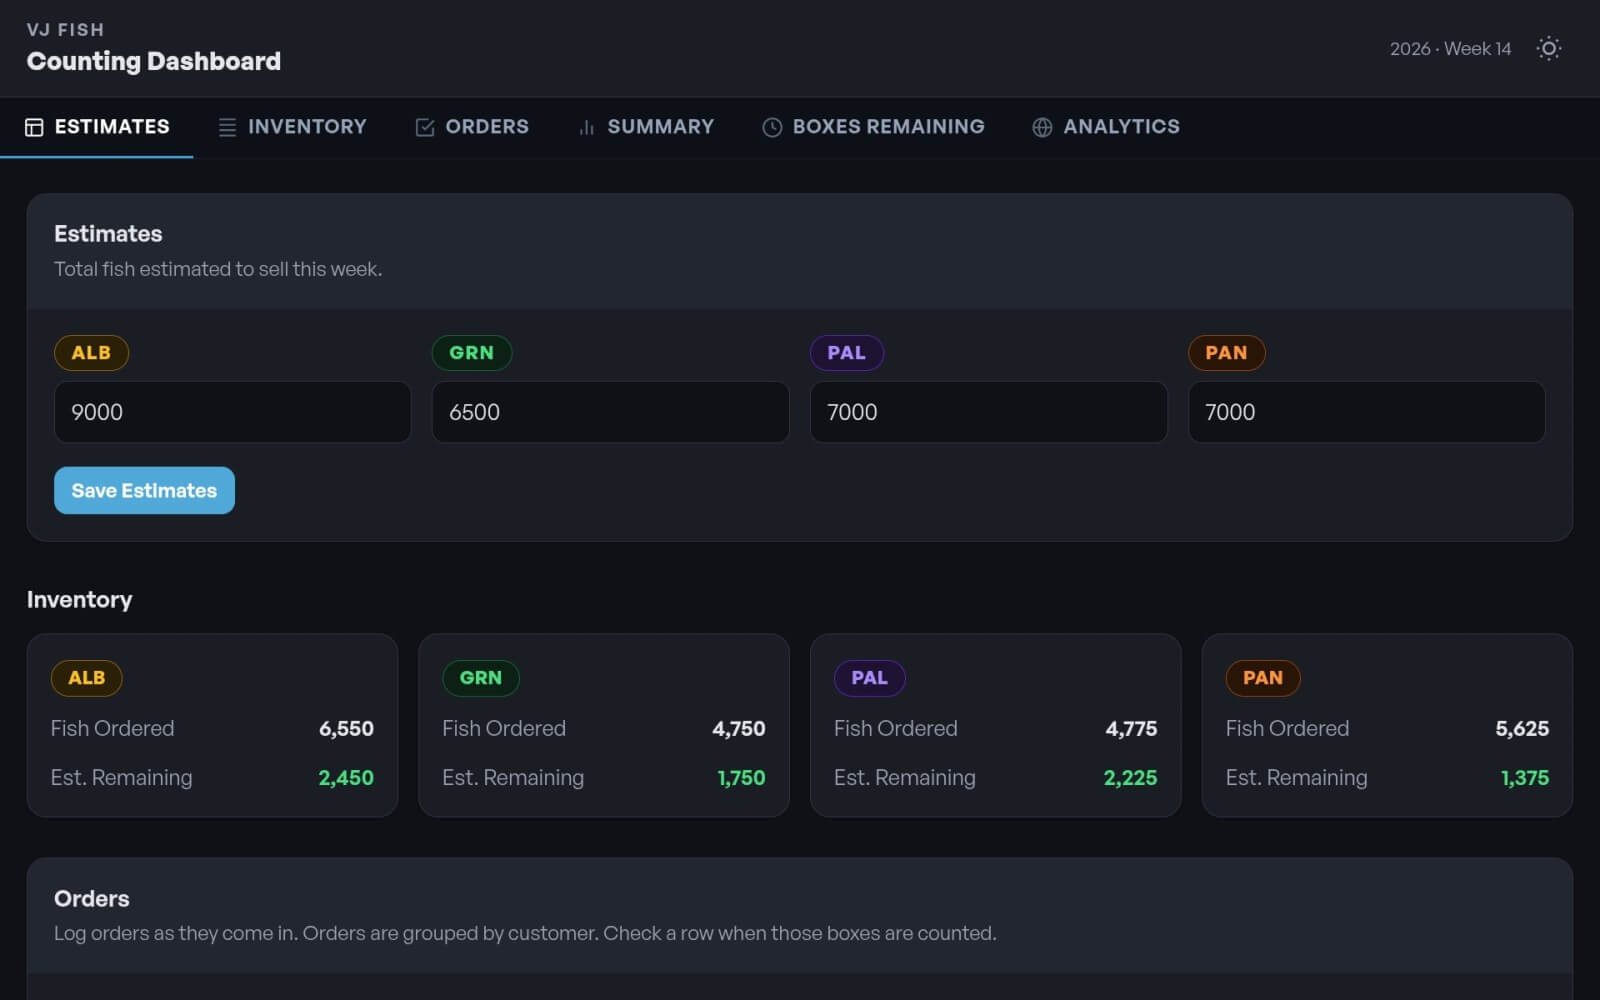Click the ALB badge in Inventory card
The width and height of the screenshot is (1600, 1000).
87,678
